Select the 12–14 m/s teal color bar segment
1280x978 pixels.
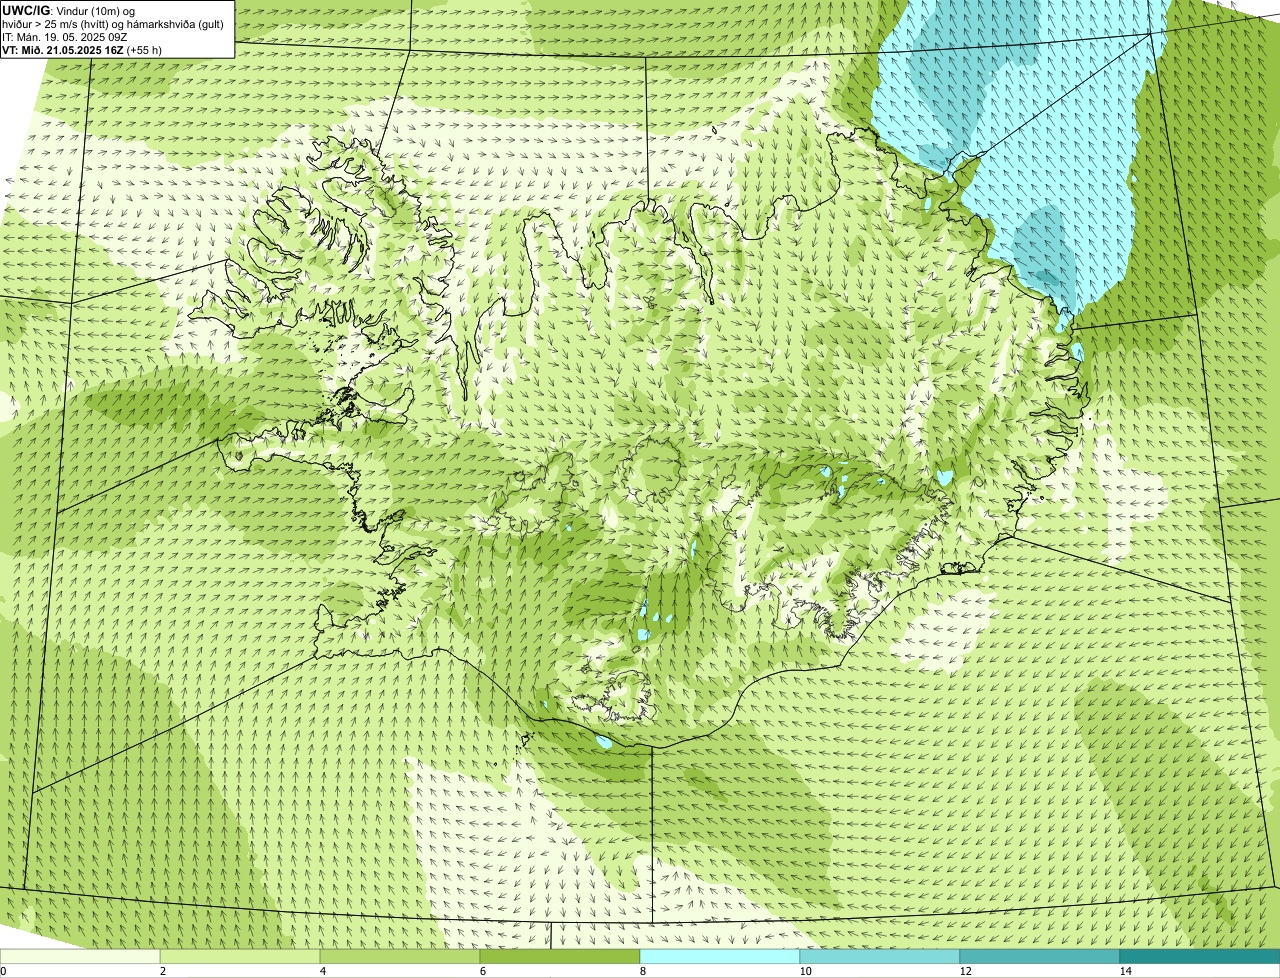(x=1040, y=957)
